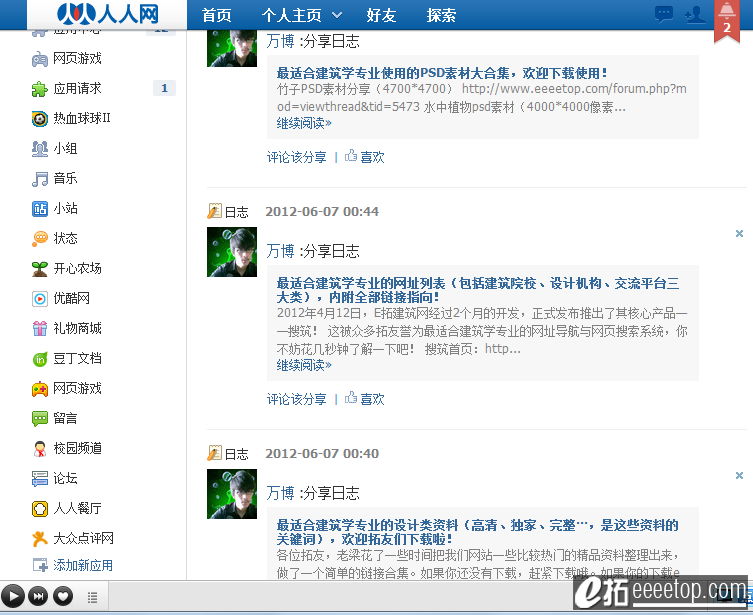Click the 万博 name on the 00:44 post
753x615 pixels.
tap(280, 251)
